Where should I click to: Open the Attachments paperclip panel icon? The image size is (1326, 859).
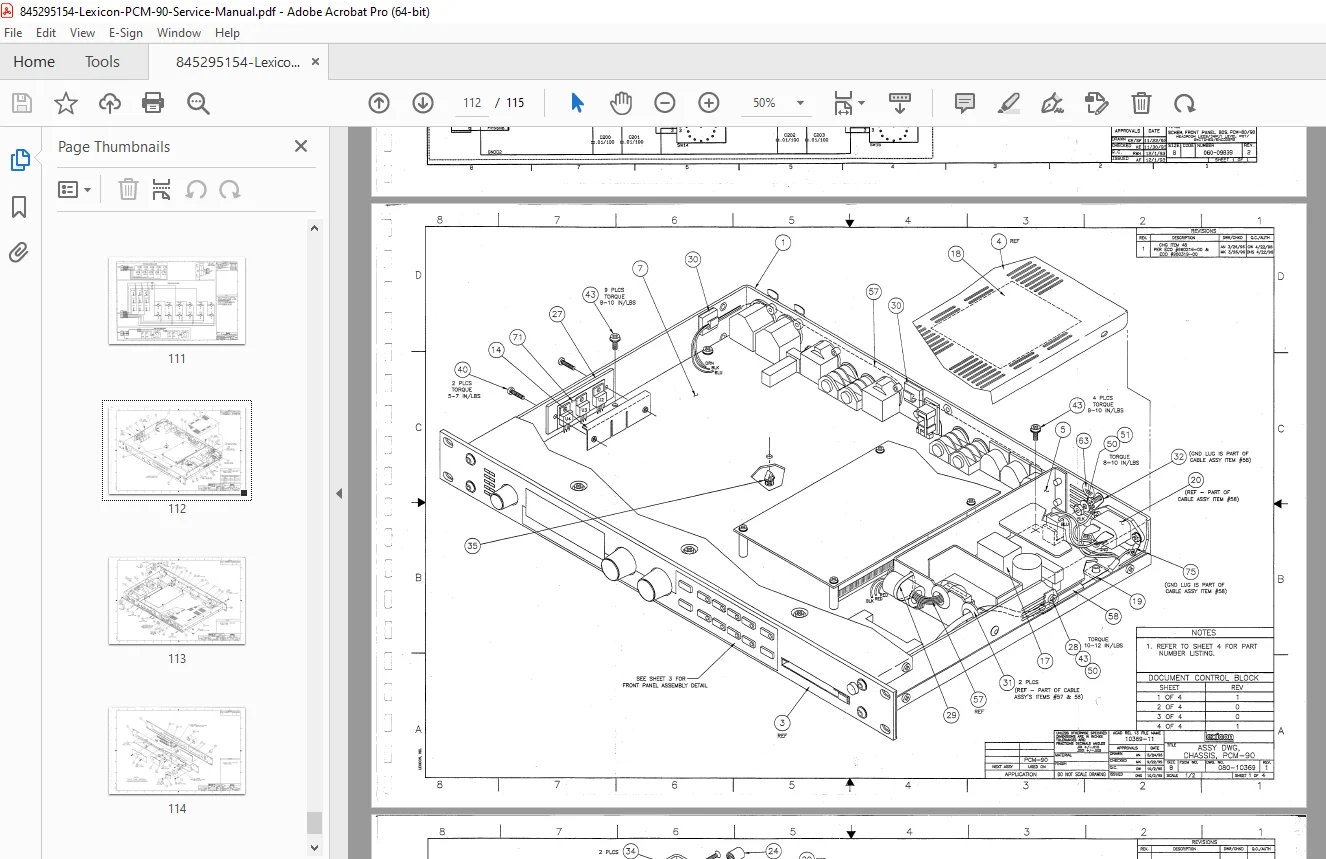(x=19, y=253)
